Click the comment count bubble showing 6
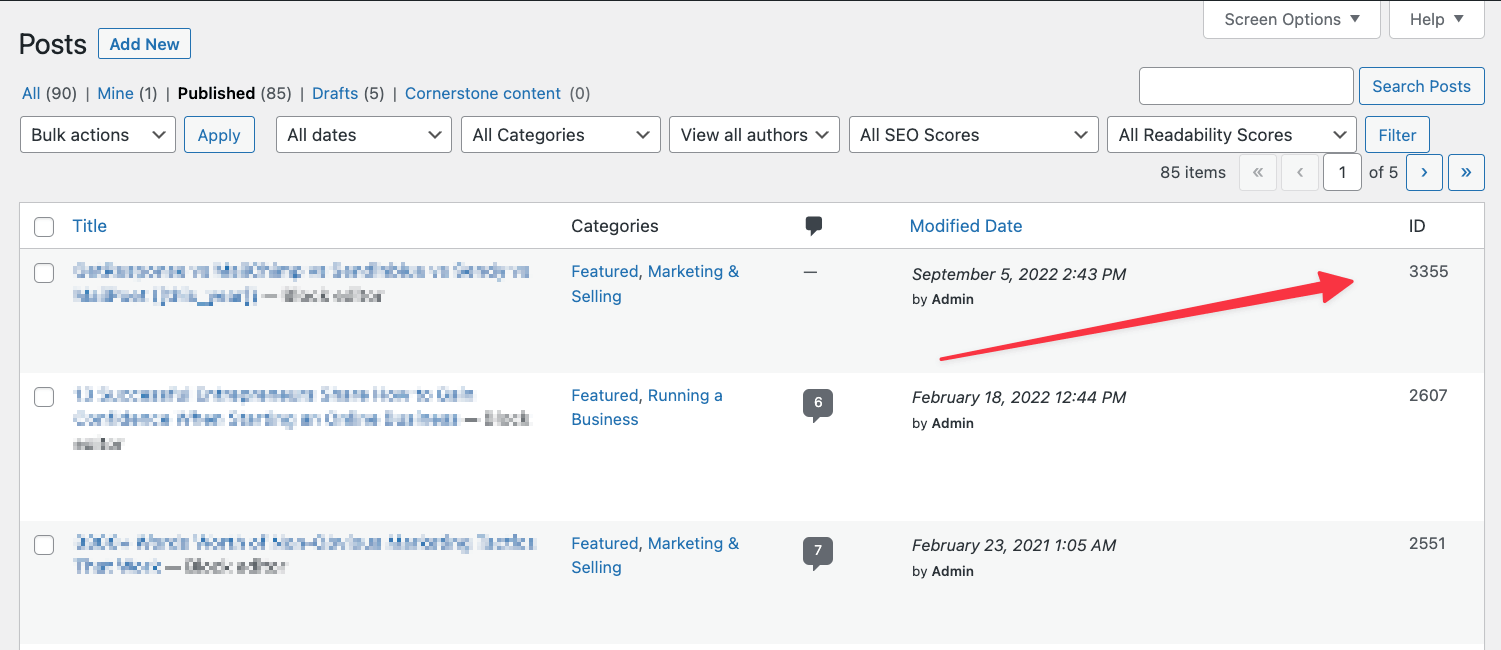The image size is (1501, 650). click(x=818, y=402)
